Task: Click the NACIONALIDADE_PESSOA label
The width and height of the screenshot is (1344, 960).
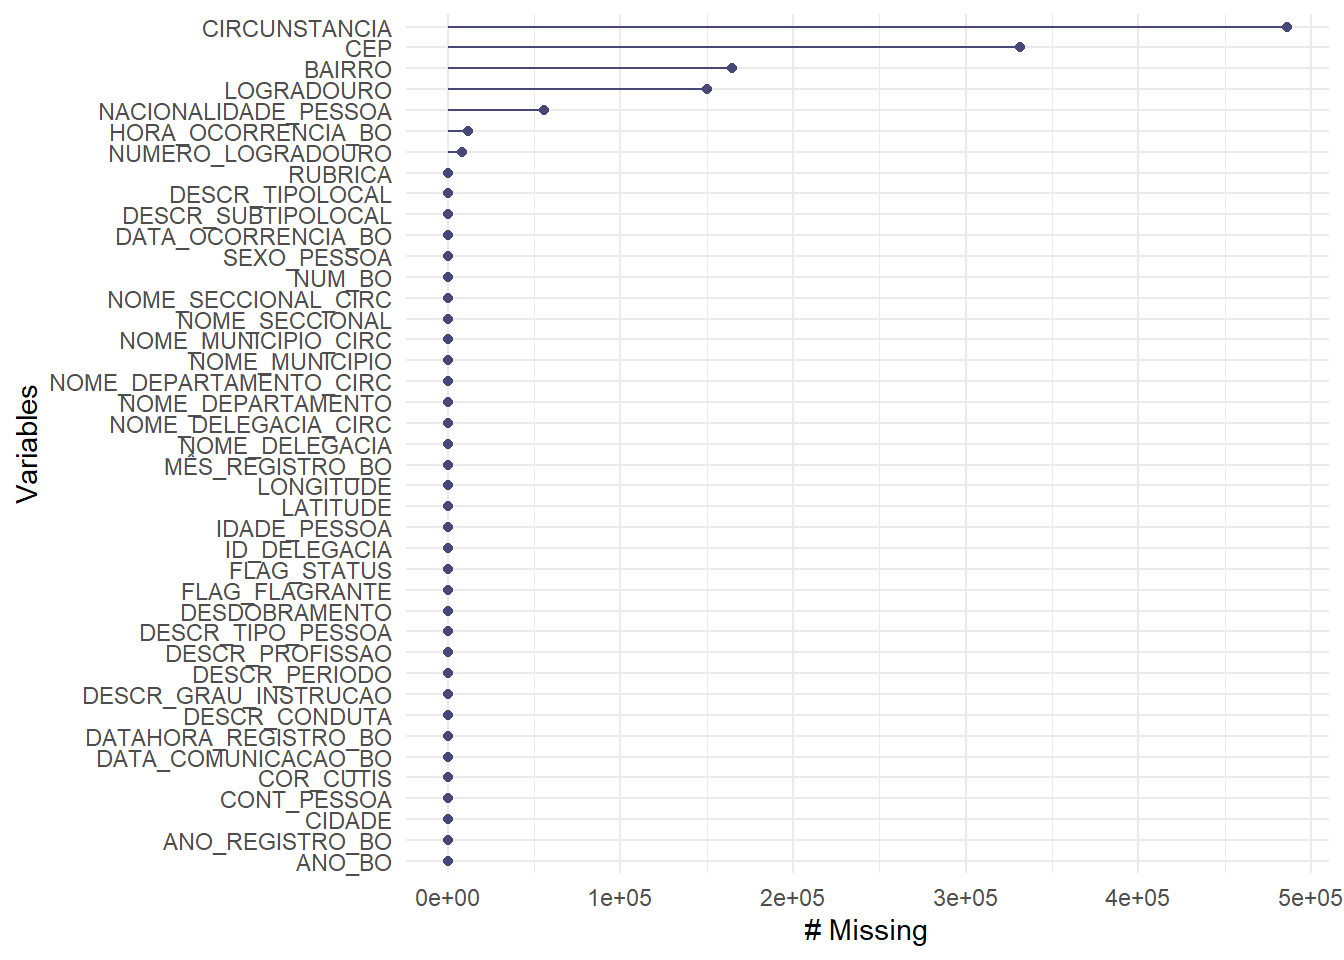Action: point(245,112)
